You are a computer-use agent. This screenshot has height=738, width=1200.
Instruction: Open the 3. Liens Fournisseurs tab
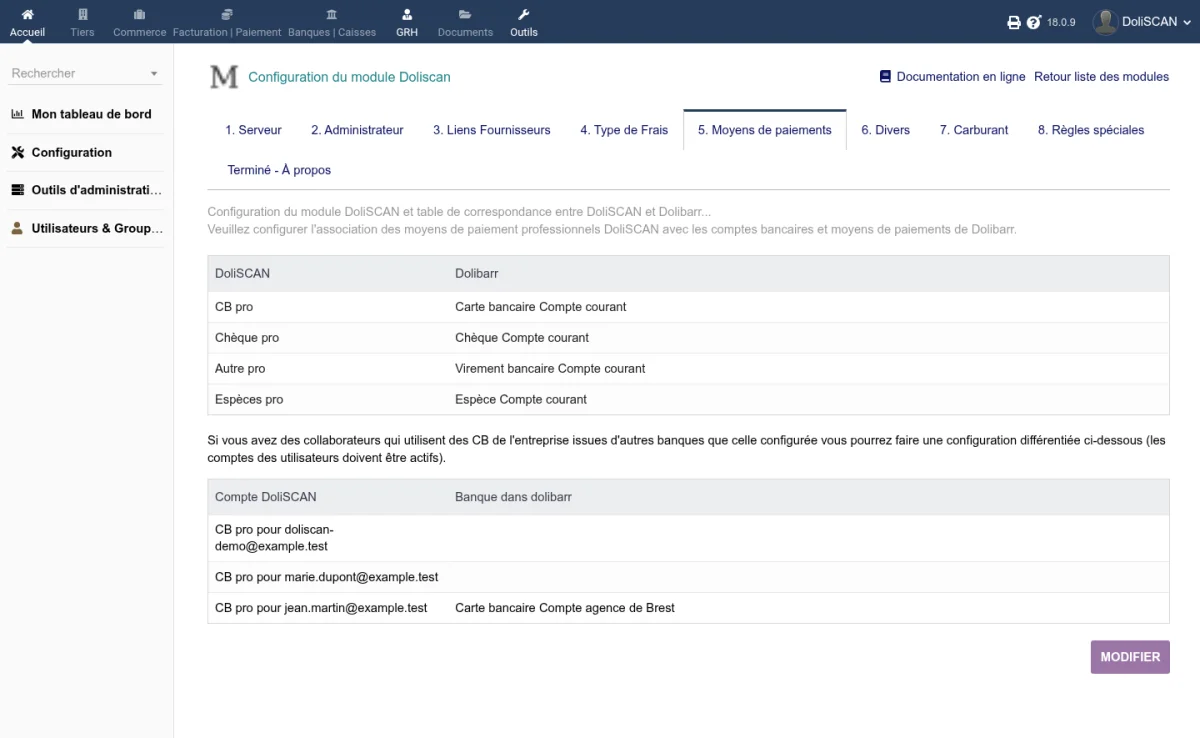tap(492, 130)
